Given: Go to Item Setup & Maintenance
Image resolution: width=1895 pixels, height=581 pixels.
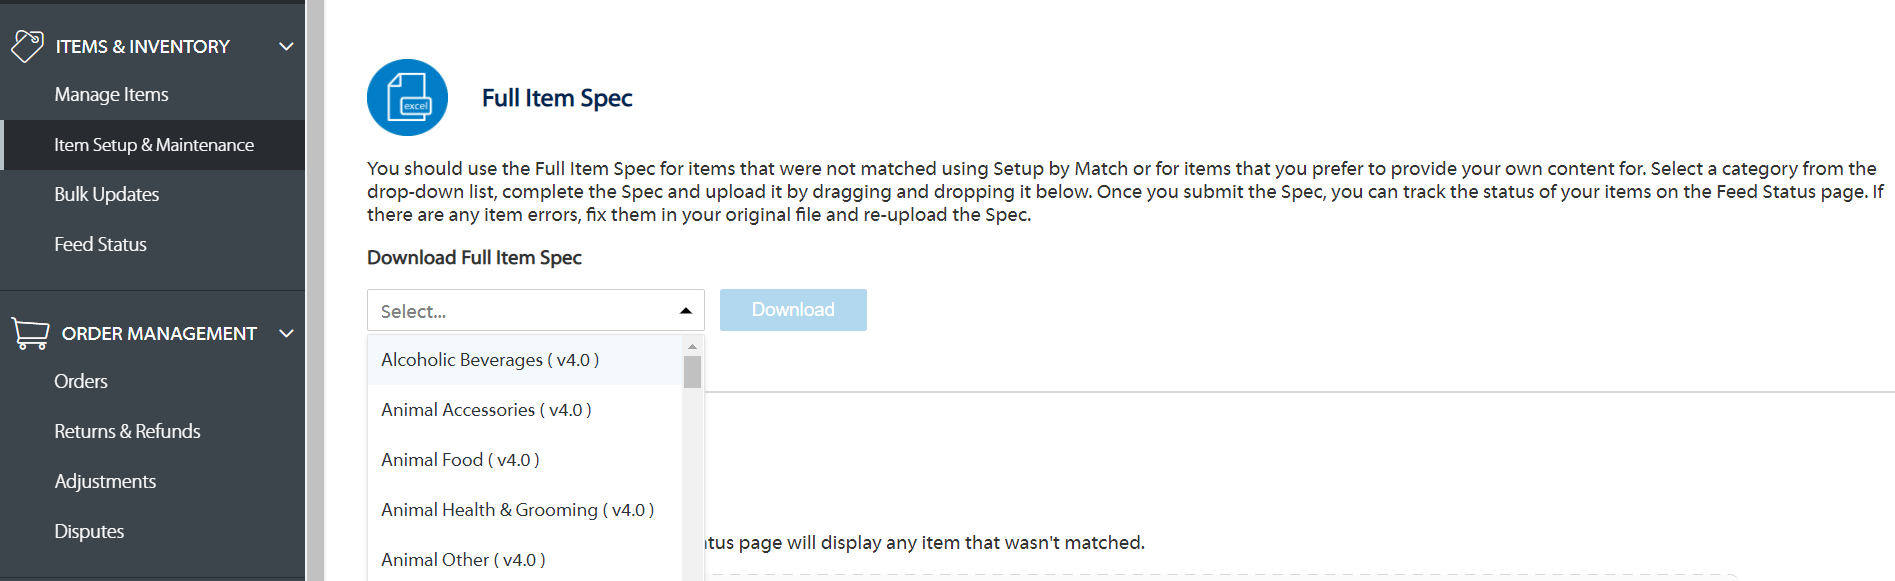Looking at the screenshot, I should coord(154,145).
